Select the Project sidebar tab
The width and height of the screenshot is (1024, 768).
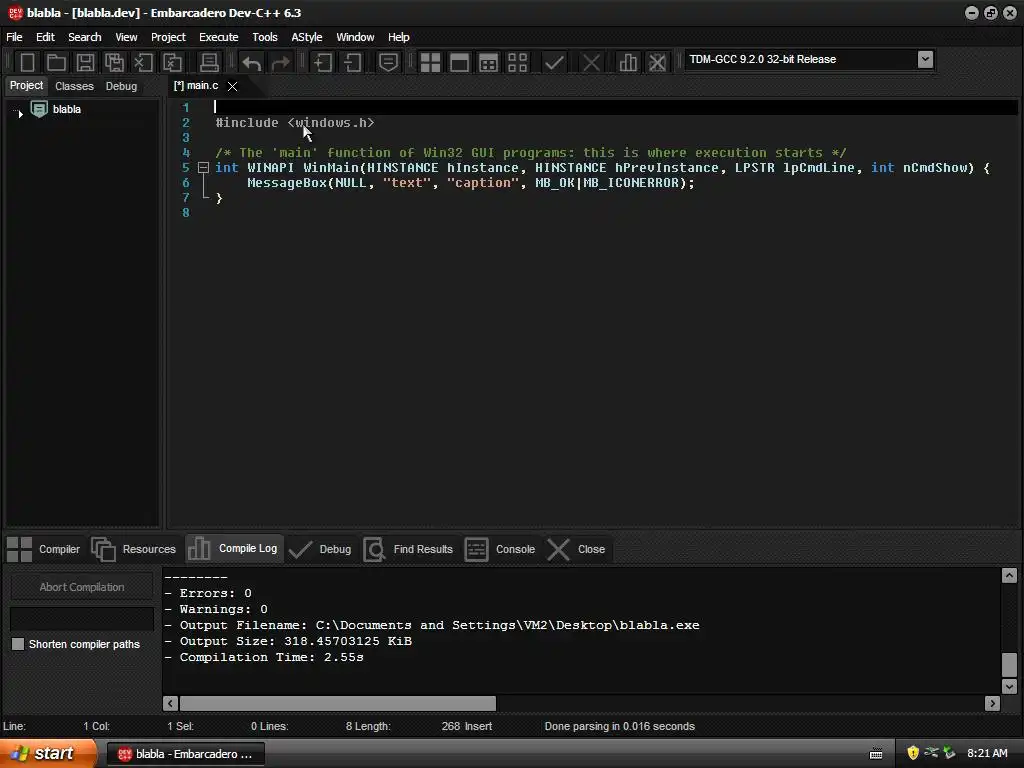point(26,86)
